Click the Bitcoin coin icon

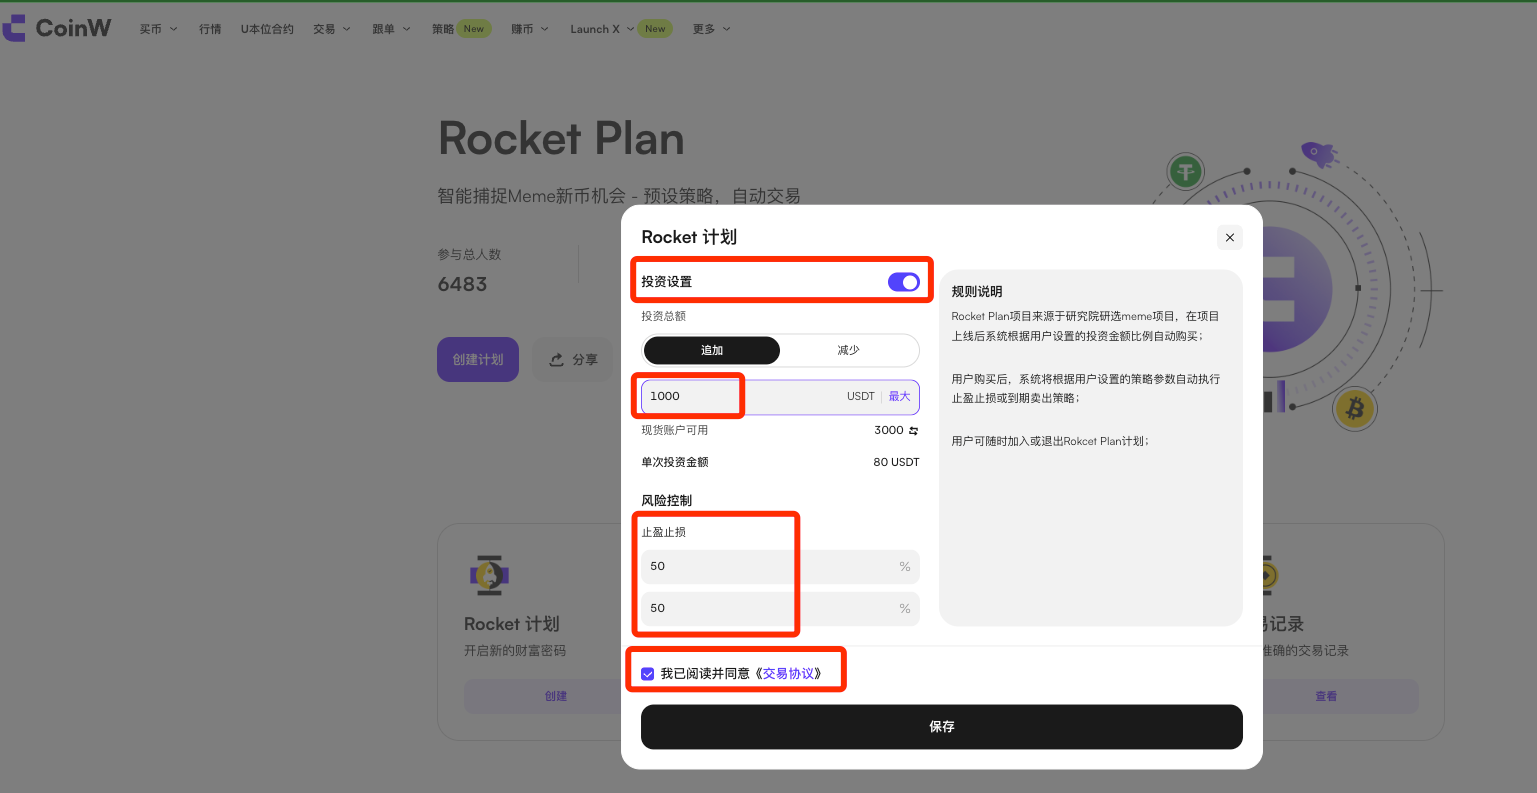click(1355, 408)
